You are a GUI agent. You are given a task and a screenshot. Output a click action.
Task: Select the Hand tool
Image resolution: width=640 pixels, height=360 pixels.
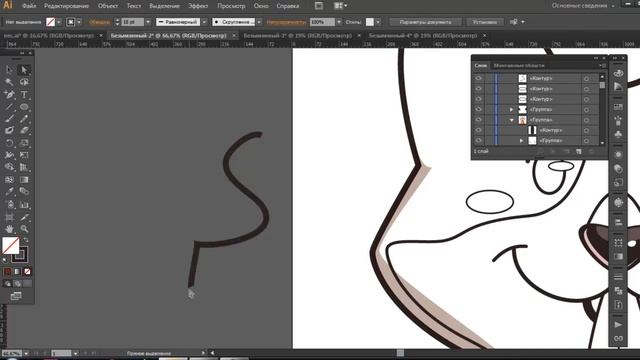9,229
